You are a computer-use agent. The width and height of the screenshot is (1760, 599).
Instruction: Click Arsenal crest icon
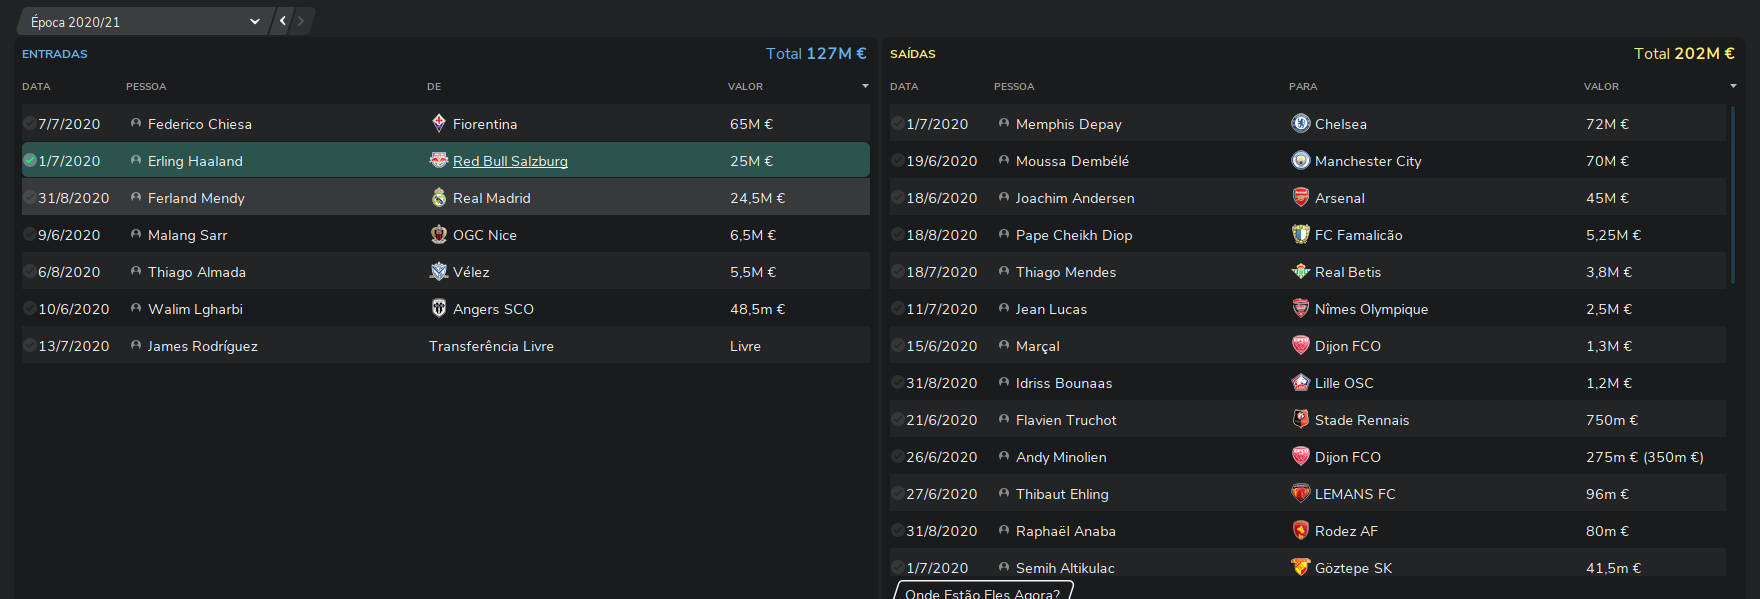1300,197
